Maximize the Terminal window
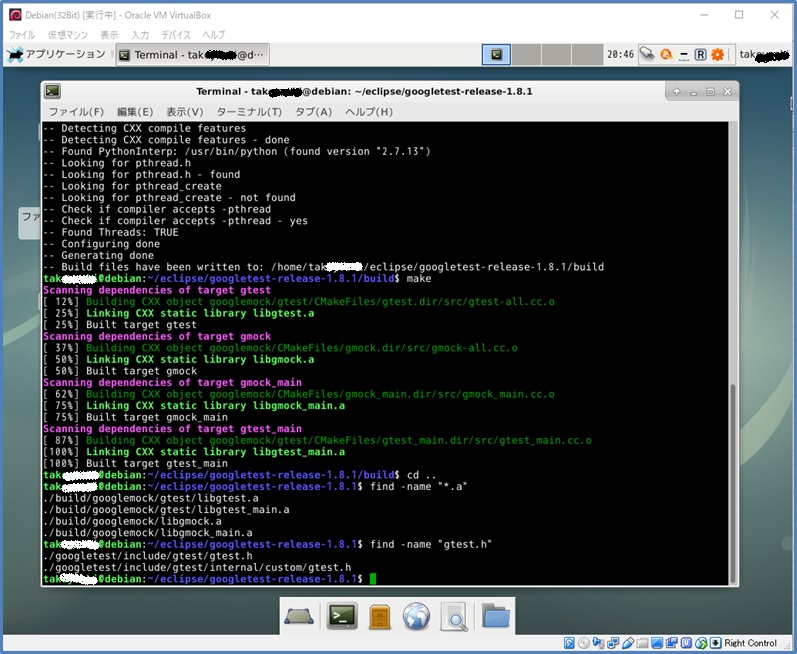Image resolution: width=797 pixels, height=654 pixels. (710, 91)
